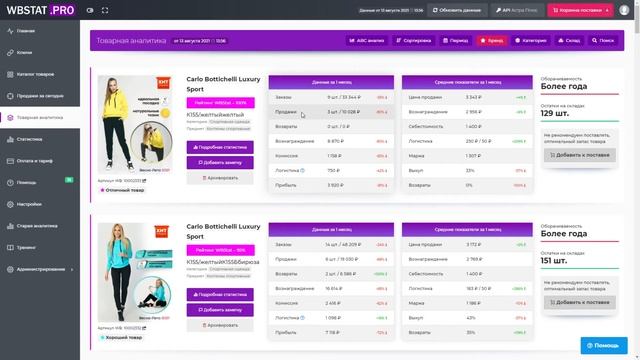640x360 pixels.
Task: Click the eye icon beside WBSTAT.PRO logo
Action: click(x=90, y=10)
